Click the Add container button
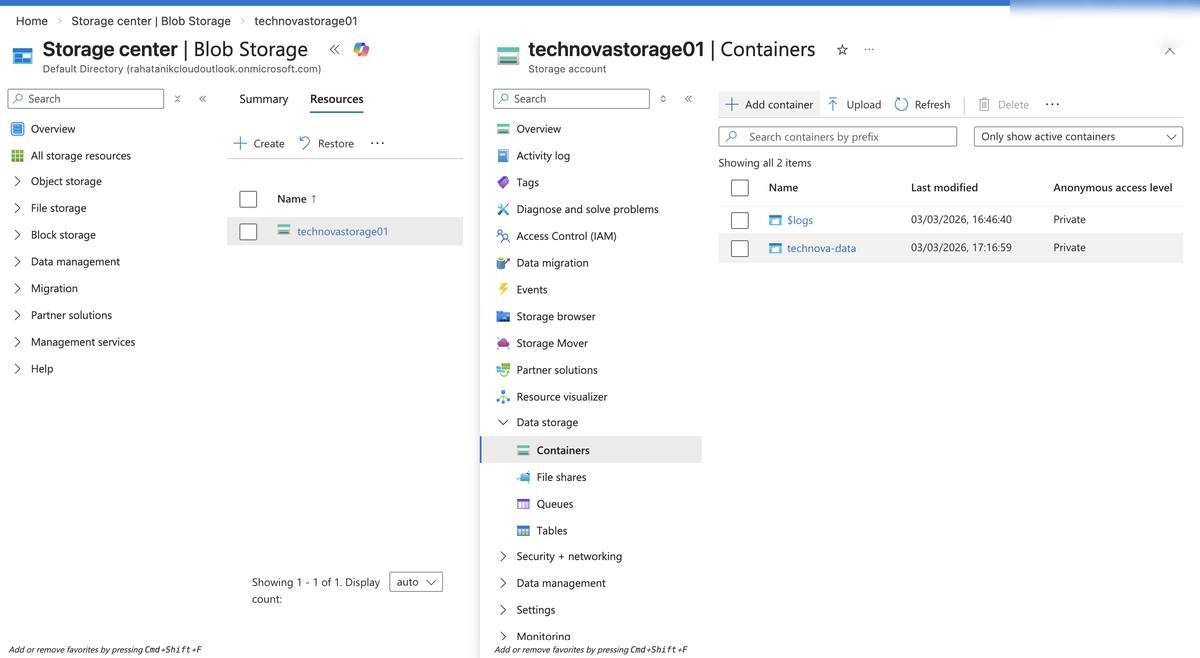This screenshot has height=658, width=1200. pos(769,104)
